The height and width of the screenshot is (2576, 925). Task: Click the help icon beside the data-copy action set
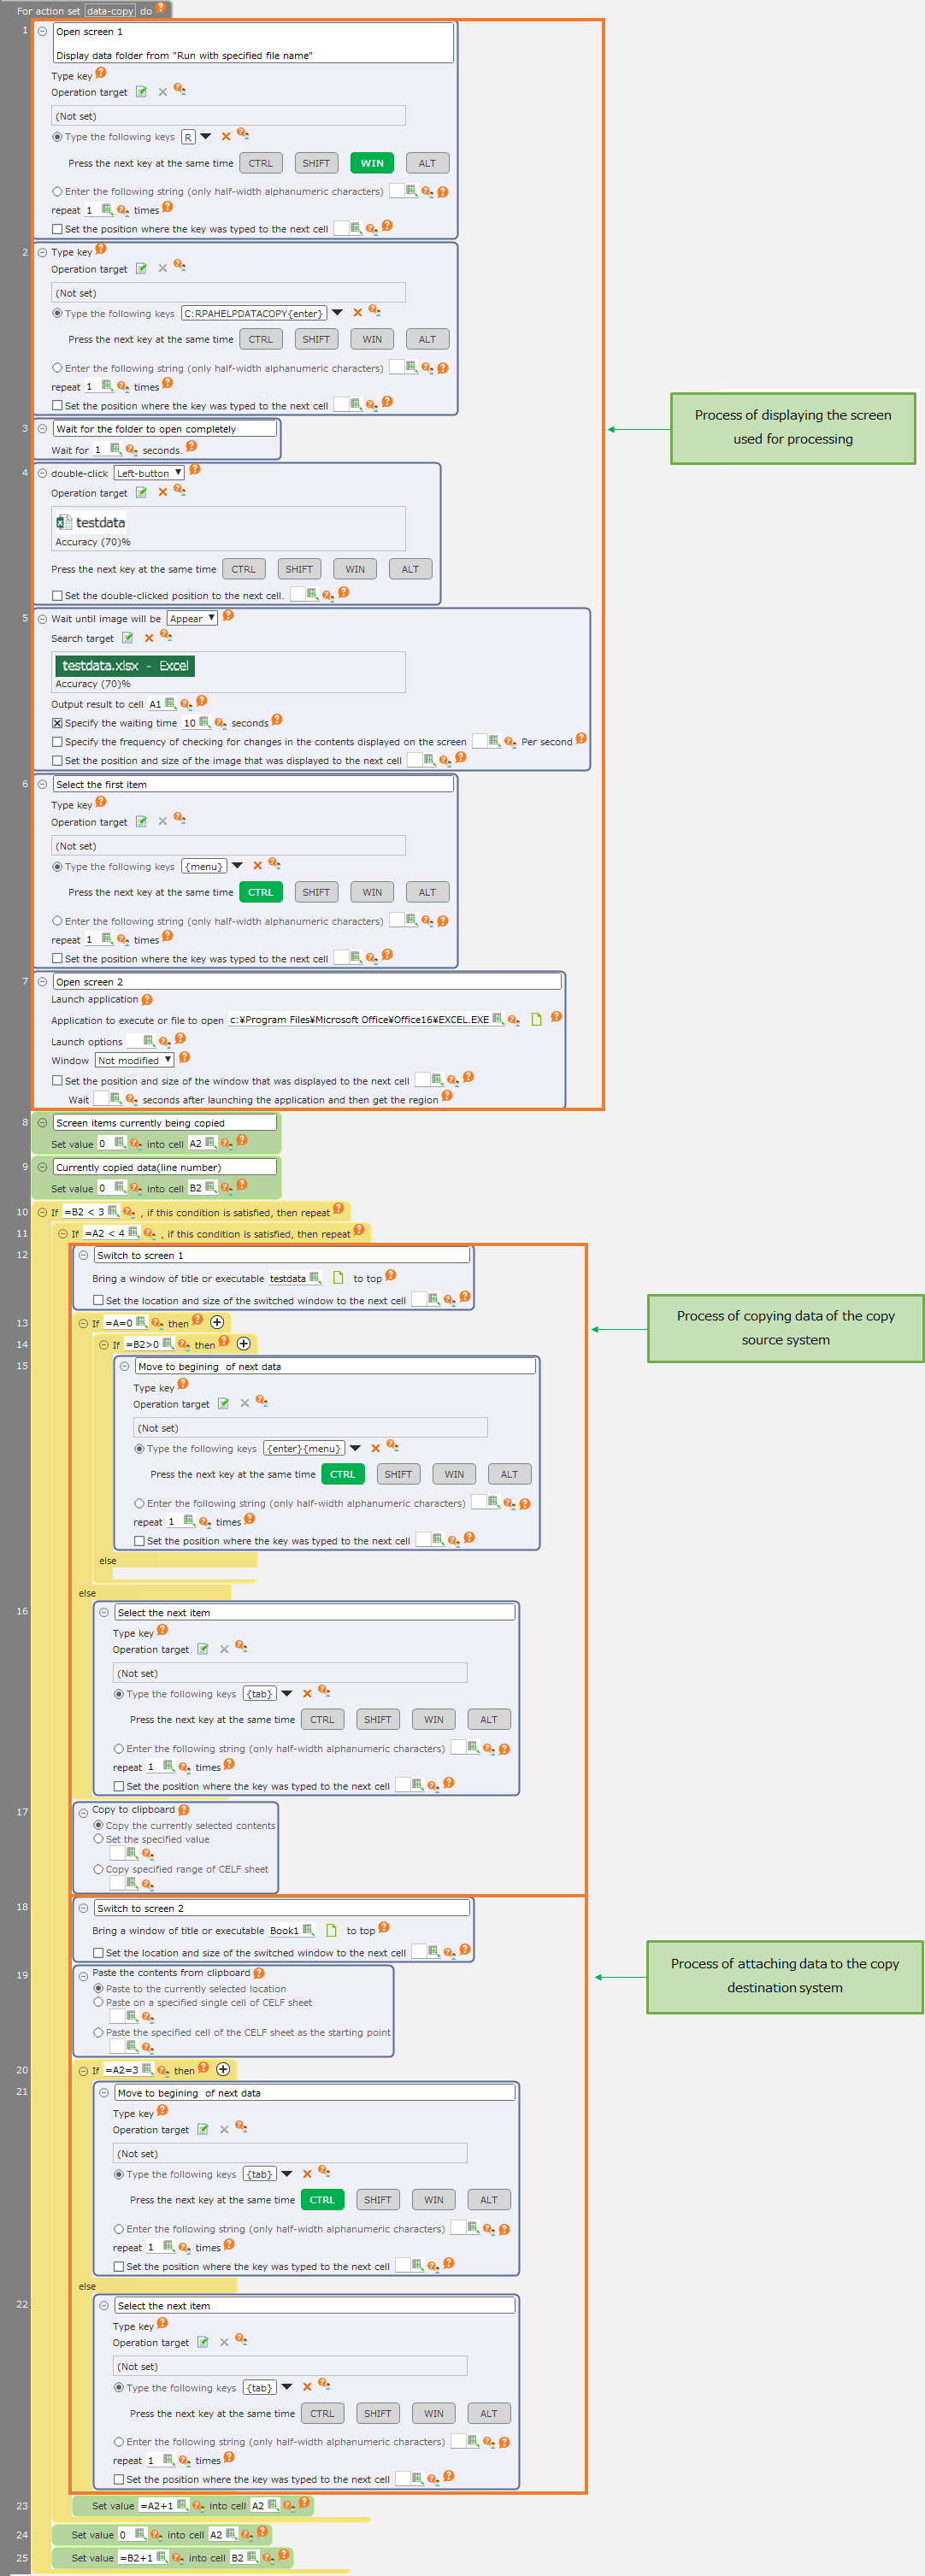(160, 8)
